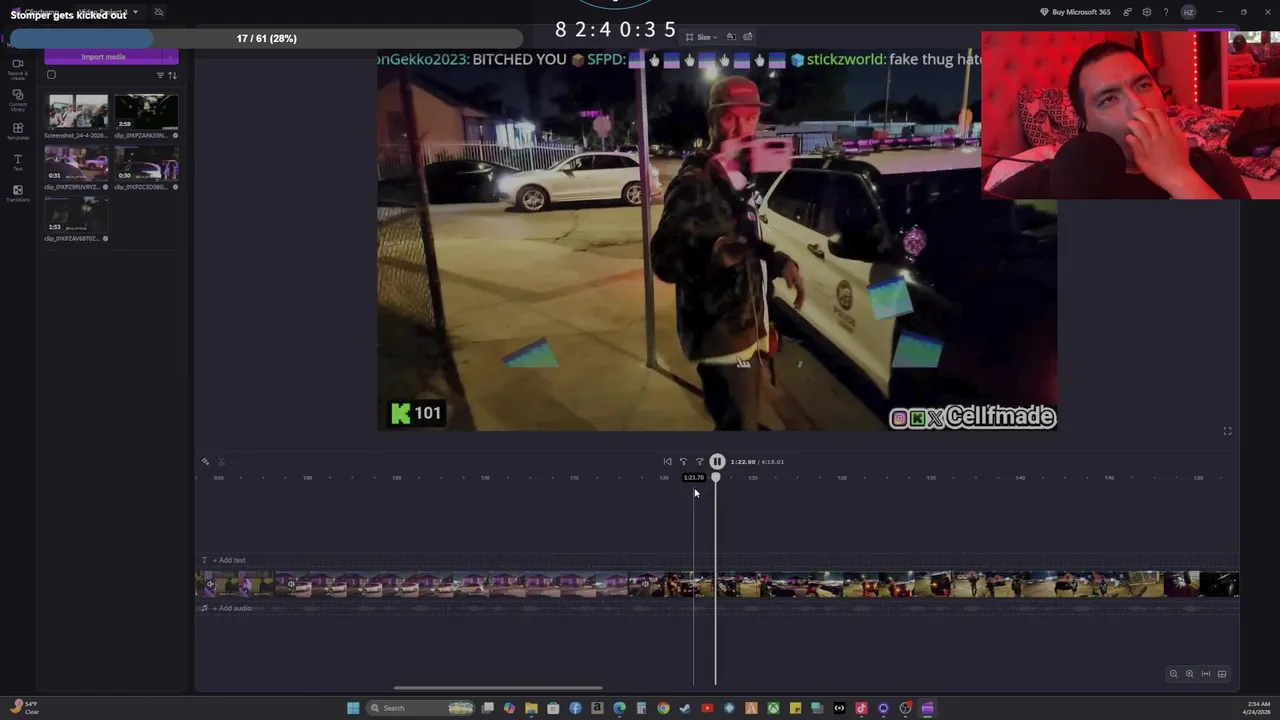The height and width of the screenshot is (720, 1280).
Task: Open the project name dropdown arrow
Action: [135, 12]
